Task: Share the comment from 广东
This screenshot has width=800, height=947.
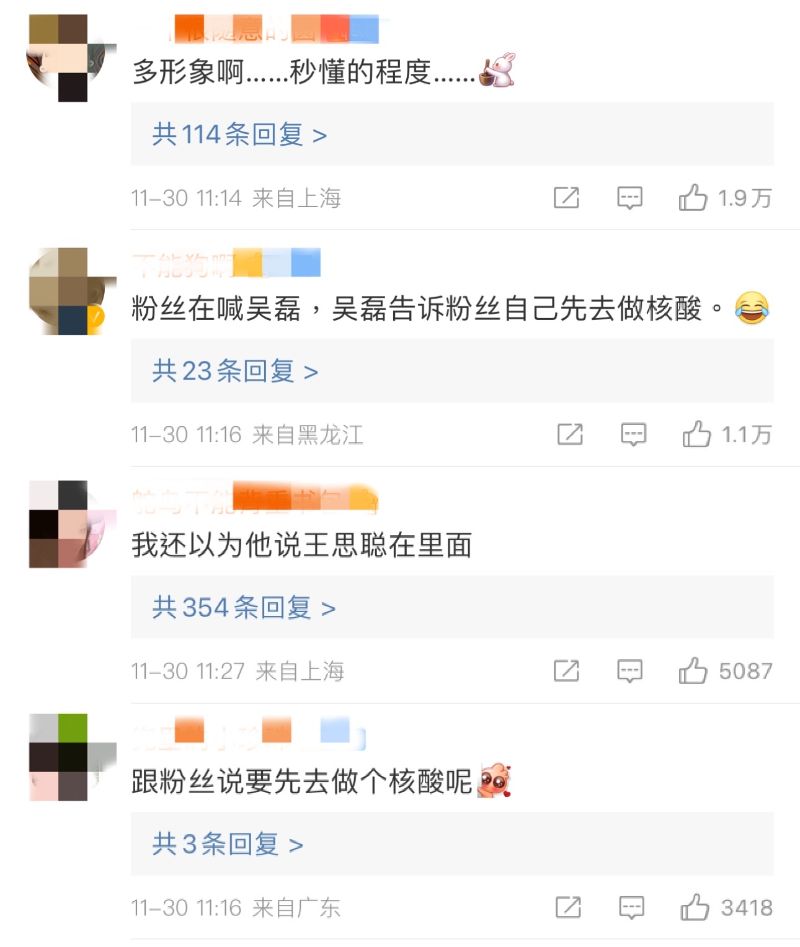Action: (568, 908)
